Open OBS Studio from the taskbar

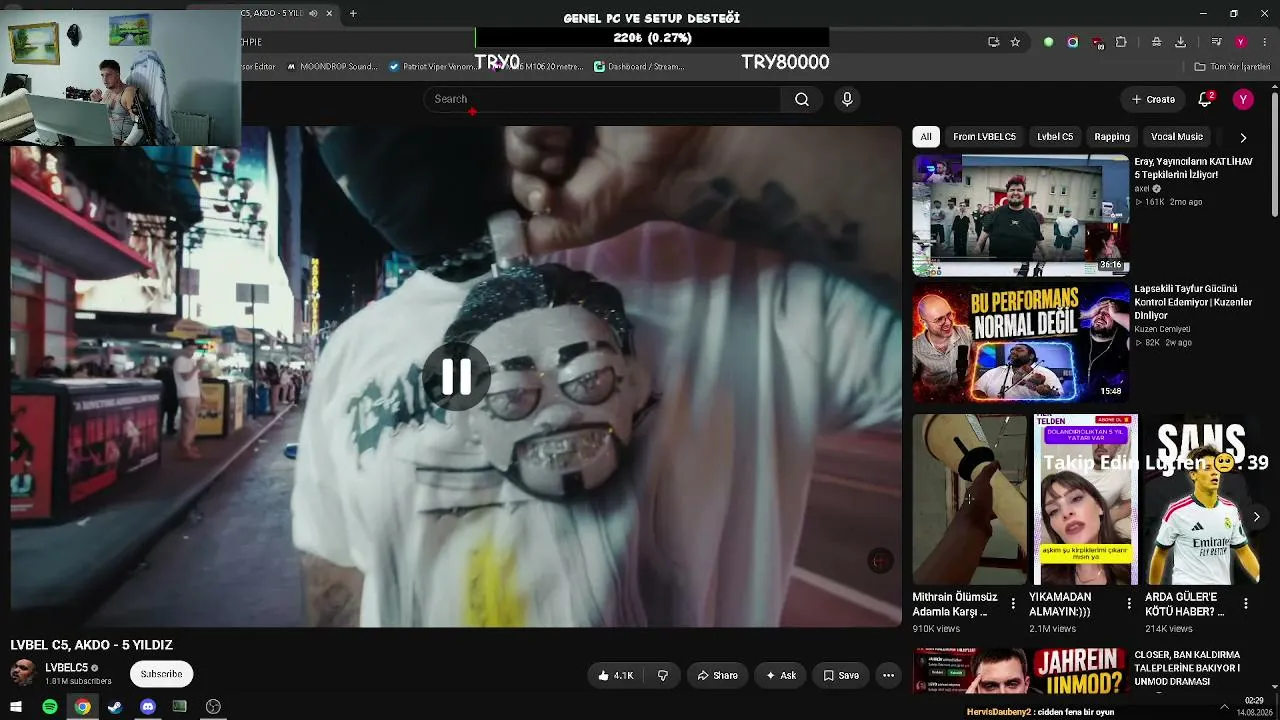213,707
